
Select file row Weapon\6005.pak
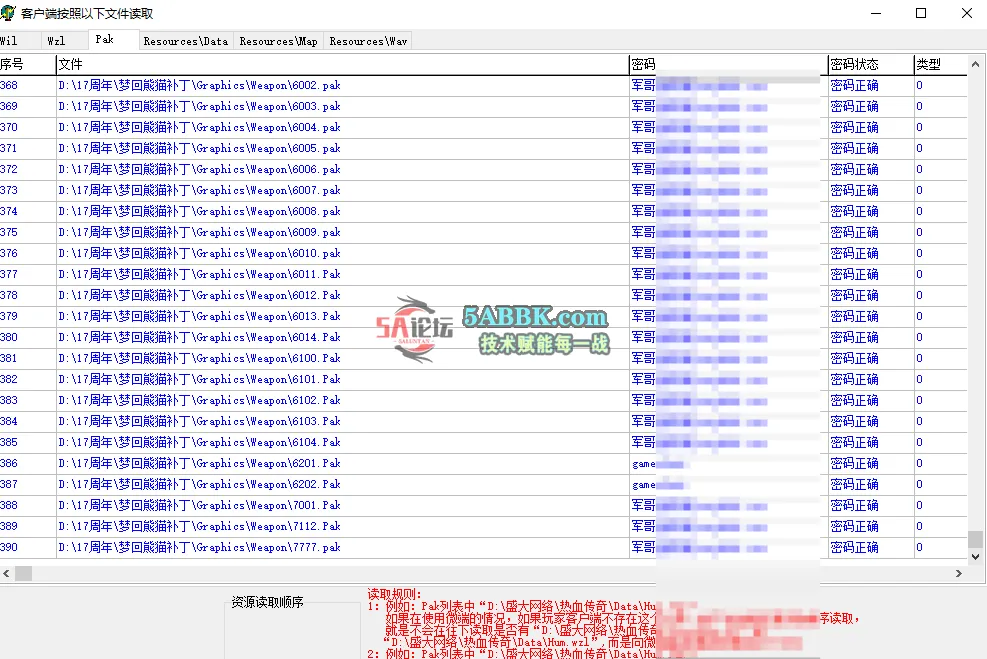(x=483, y=149)
